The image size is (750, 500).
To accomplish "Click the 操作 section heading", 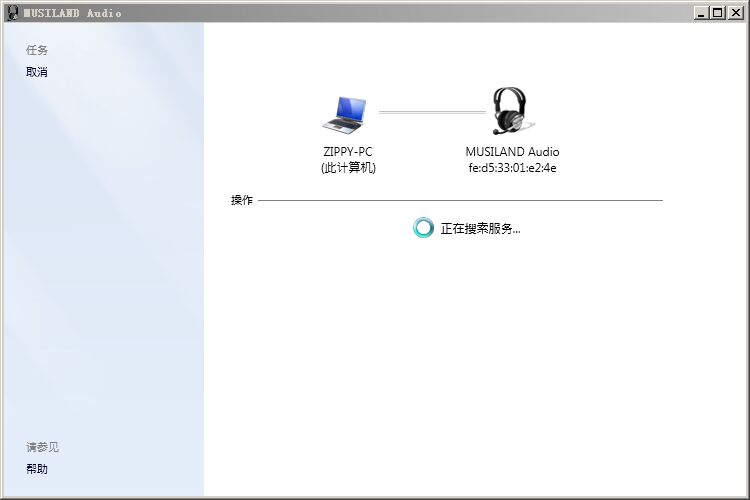I will click(x=242, y=200).
